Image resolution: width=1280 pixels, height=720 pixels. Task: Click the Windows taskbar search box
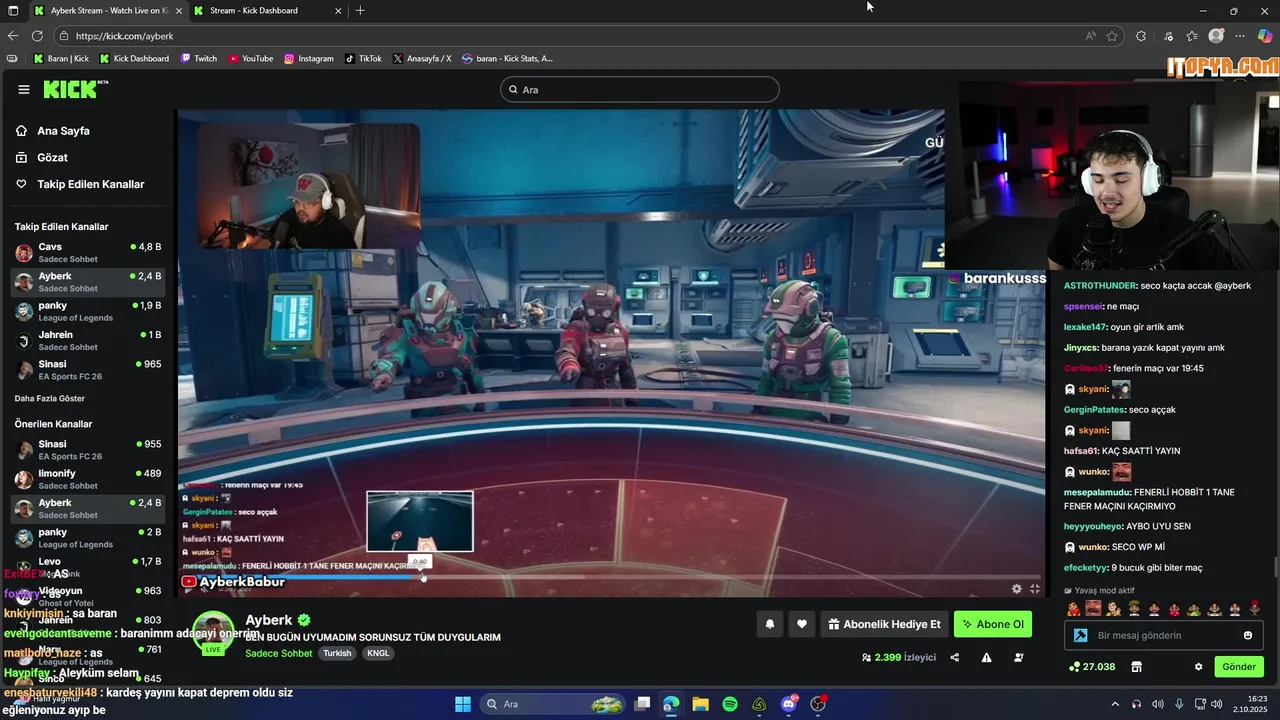coord(552,704)
